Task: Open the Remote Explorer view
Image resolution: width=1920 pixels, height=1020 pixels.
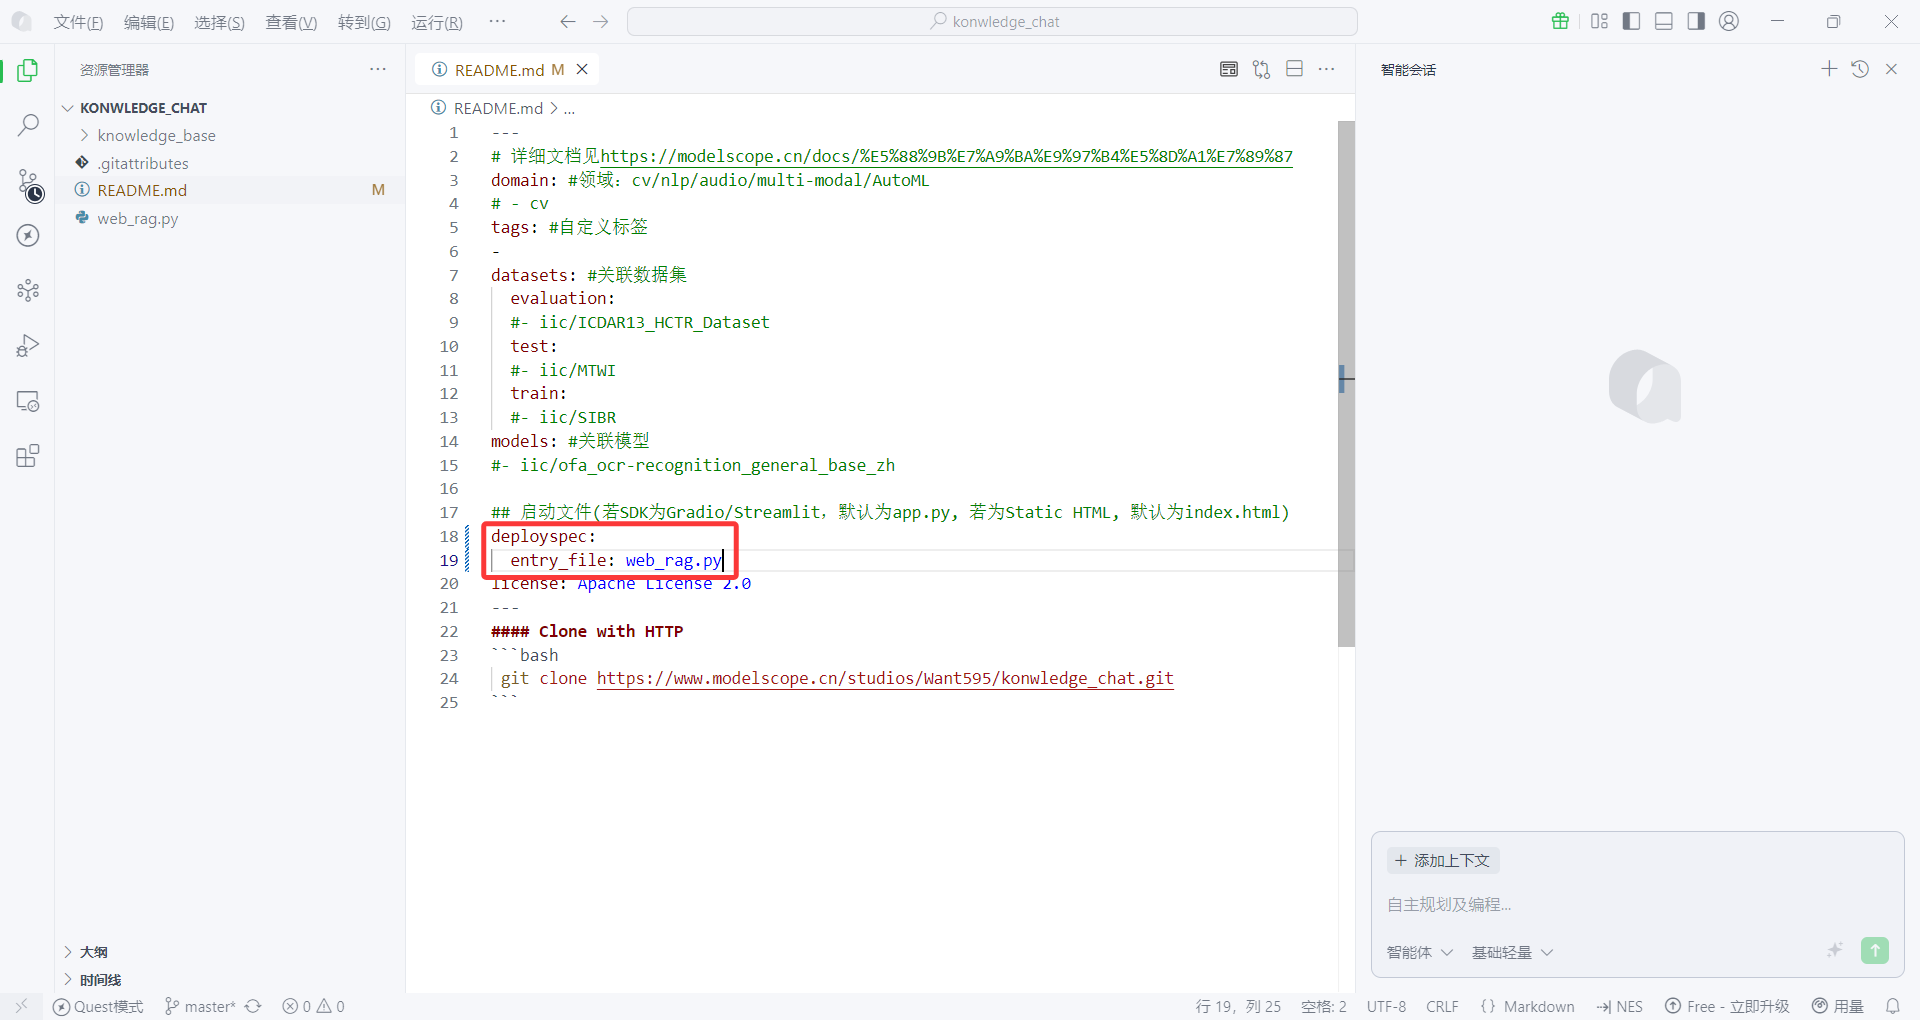Action: (x=28, y=401)
